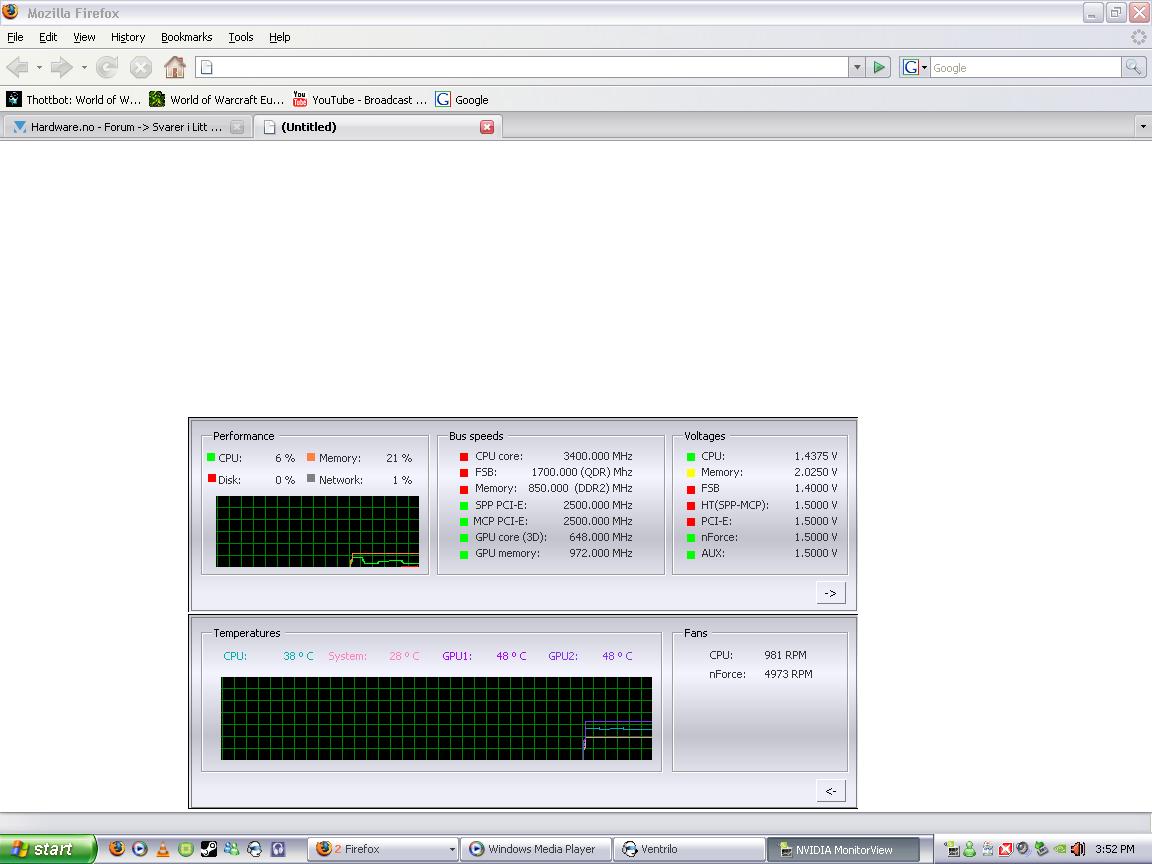Click the GPU memory 972.000 MHz value
1152x864 pixels.
(600, 553)
